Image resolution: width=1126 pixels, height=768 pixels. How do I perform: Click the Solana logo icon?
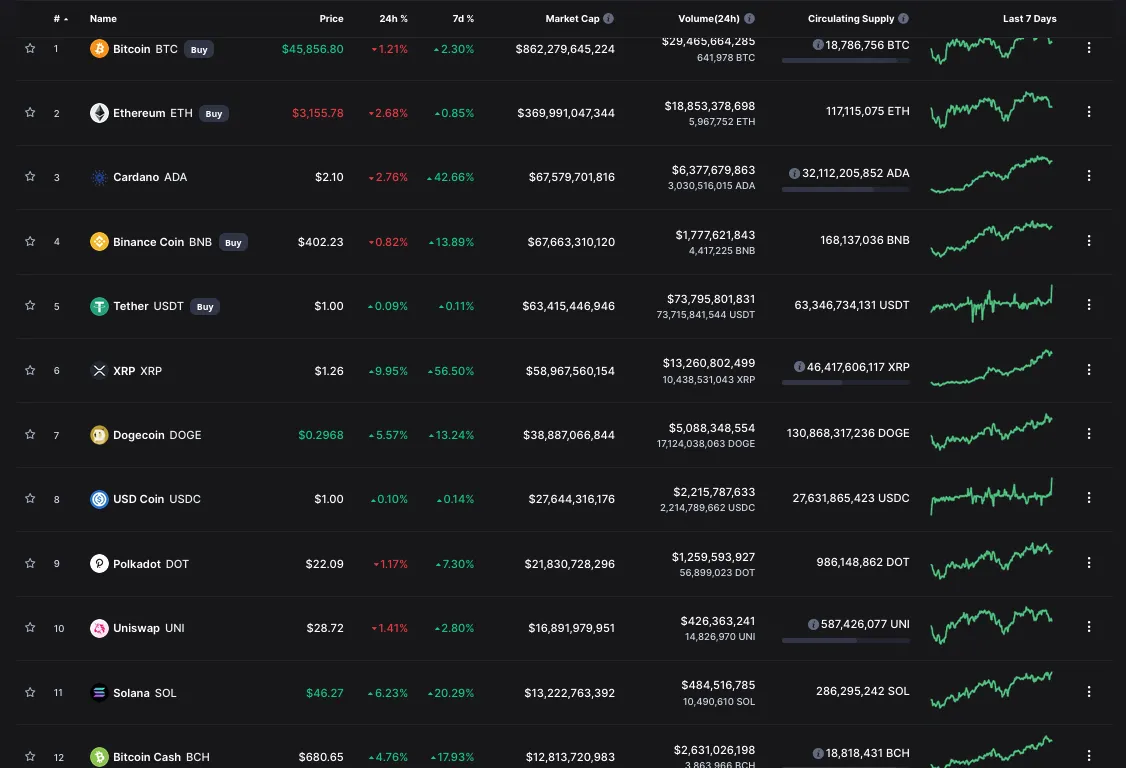coord(99,693)
